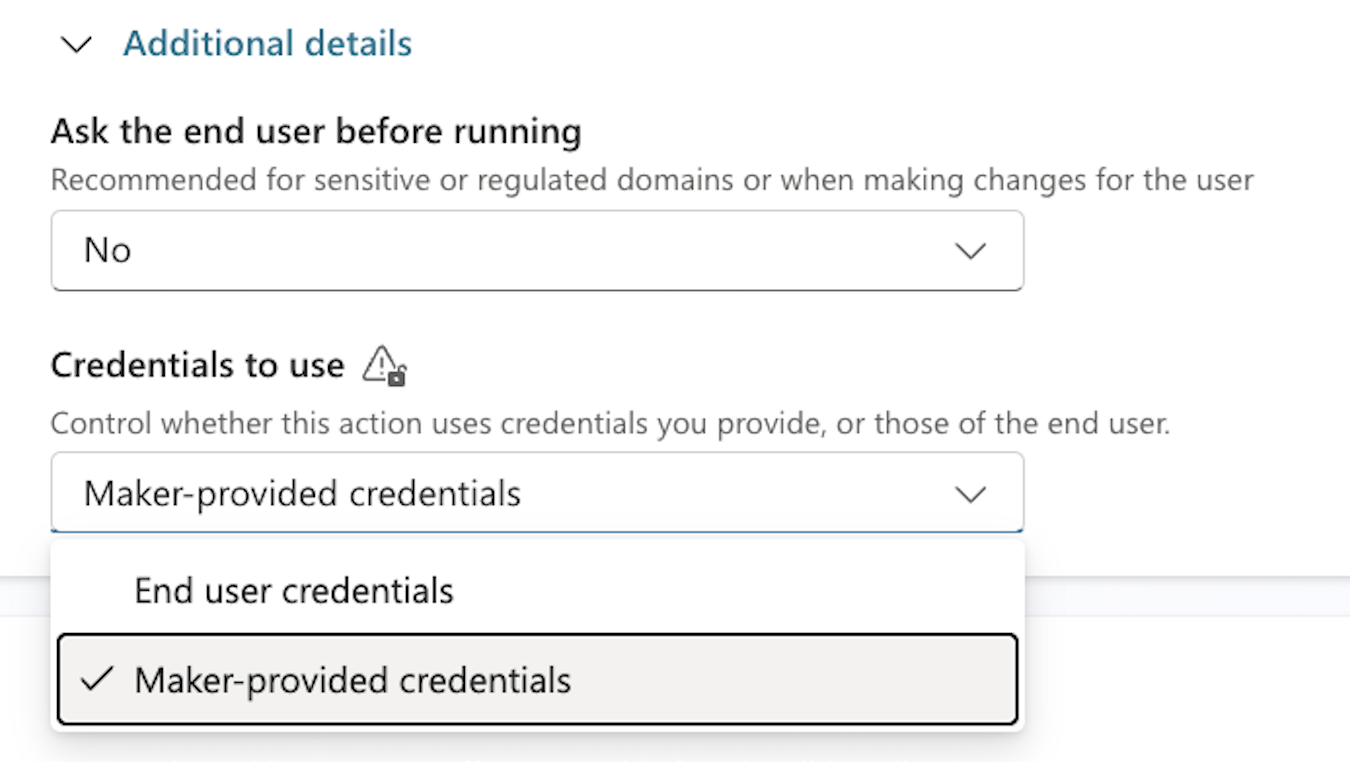Select the End user credentials option
Viewport: 1350px width, 762px height.
[x=537, y=591]
